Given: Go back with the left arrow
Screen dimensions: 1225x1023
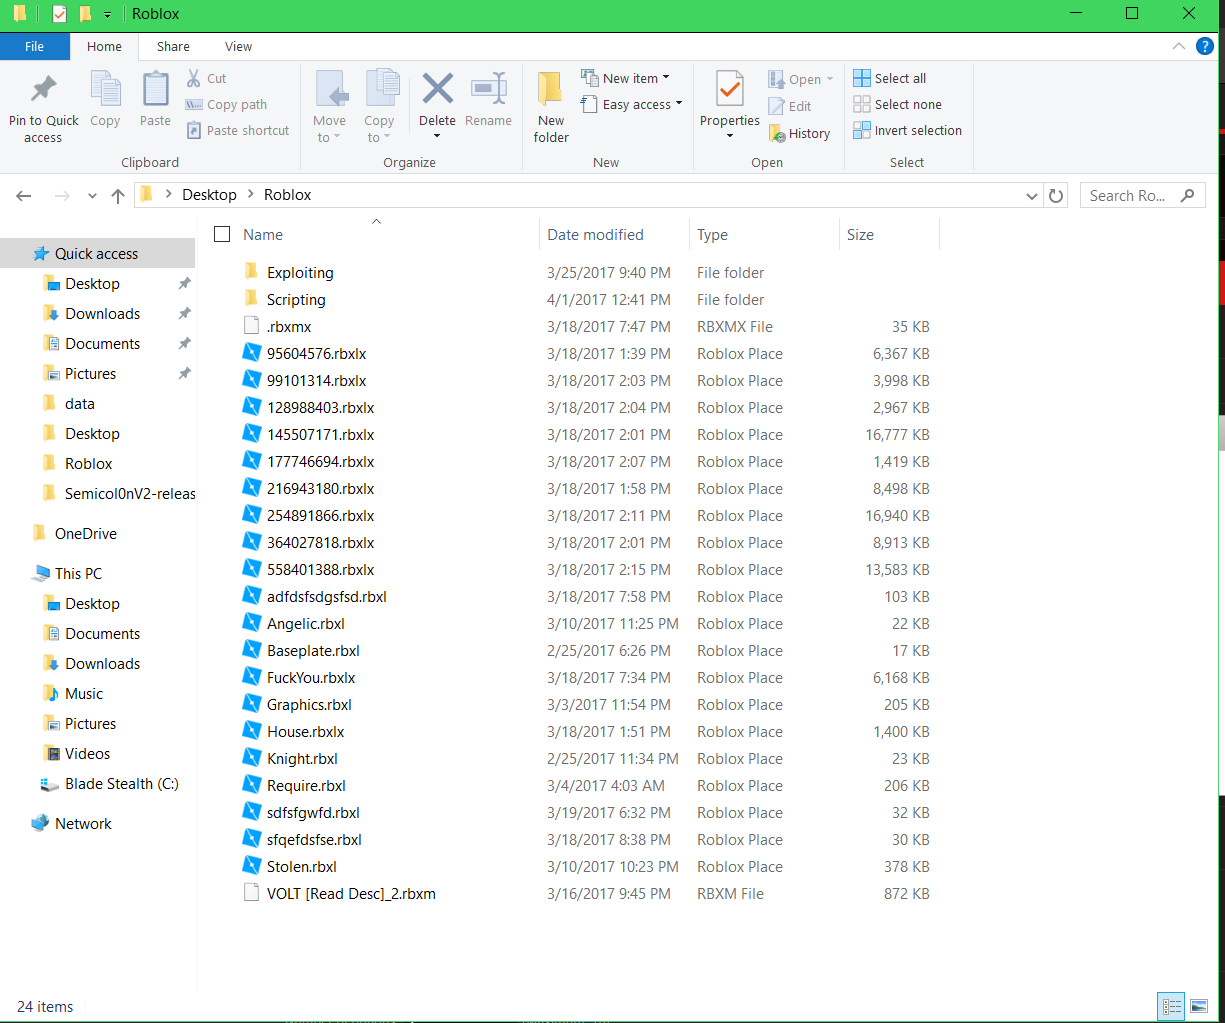Looking at the screenshot, I should tap(24, 196).
